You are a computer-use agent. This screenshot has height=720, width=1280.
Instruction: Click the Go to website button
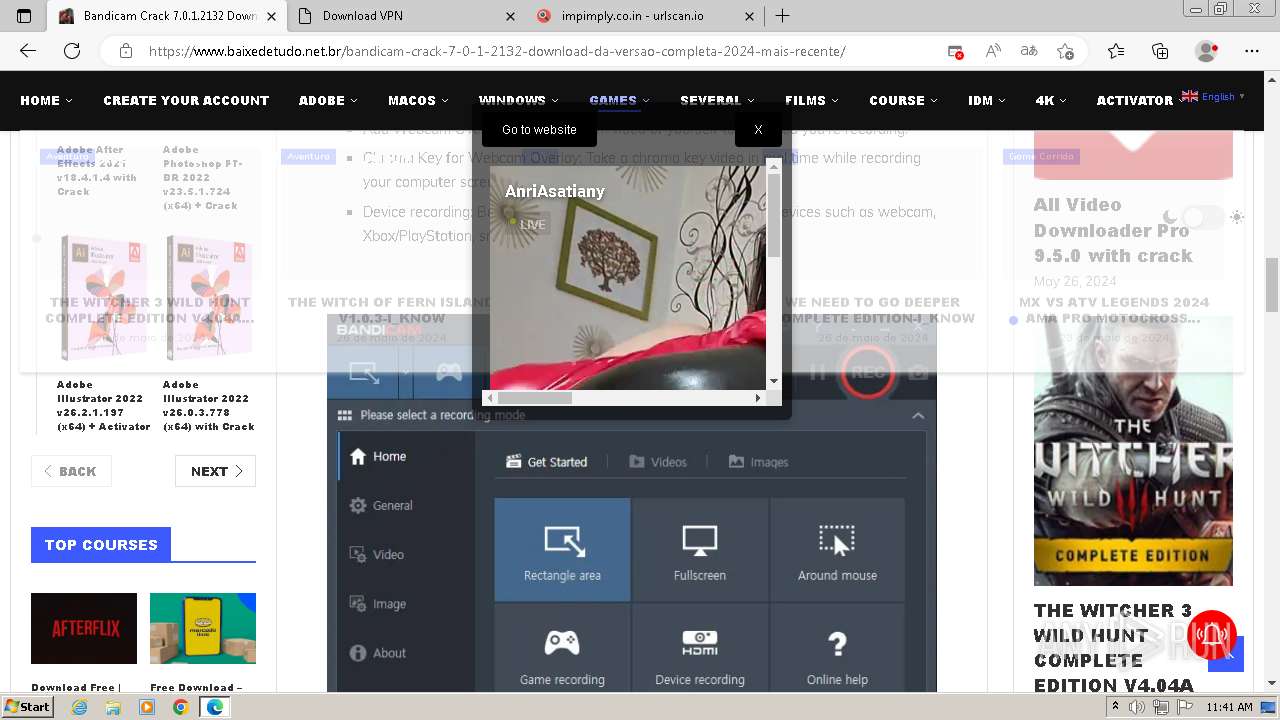(x=539, y=129)
